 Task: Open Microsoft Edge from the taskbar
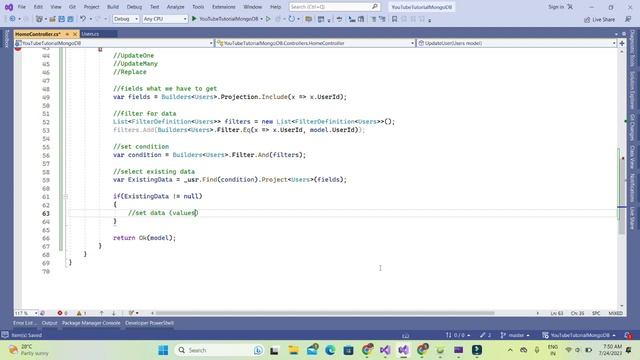[x=330, y=350]
